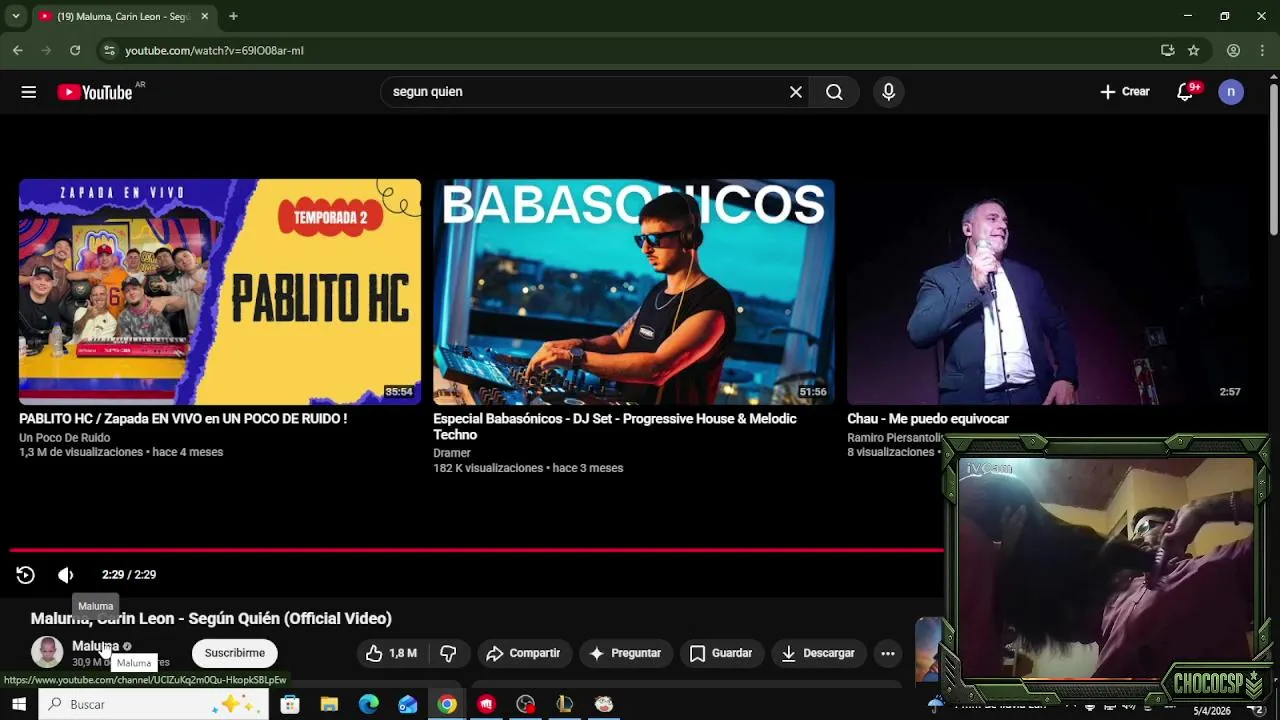Image resolution: width=1280 pixels, height=720 pixels.
Task: Play the Chau - Me puedo equivocar thumbnail
Action: point(1047,292)
